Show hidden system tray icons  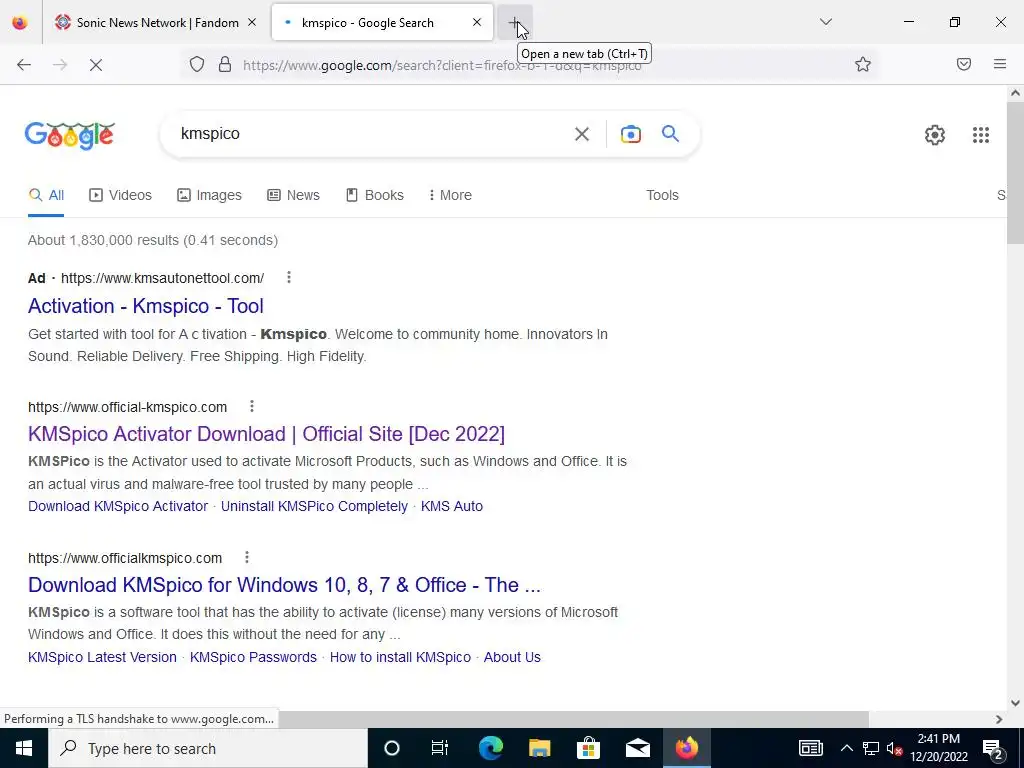pos(846,748)
